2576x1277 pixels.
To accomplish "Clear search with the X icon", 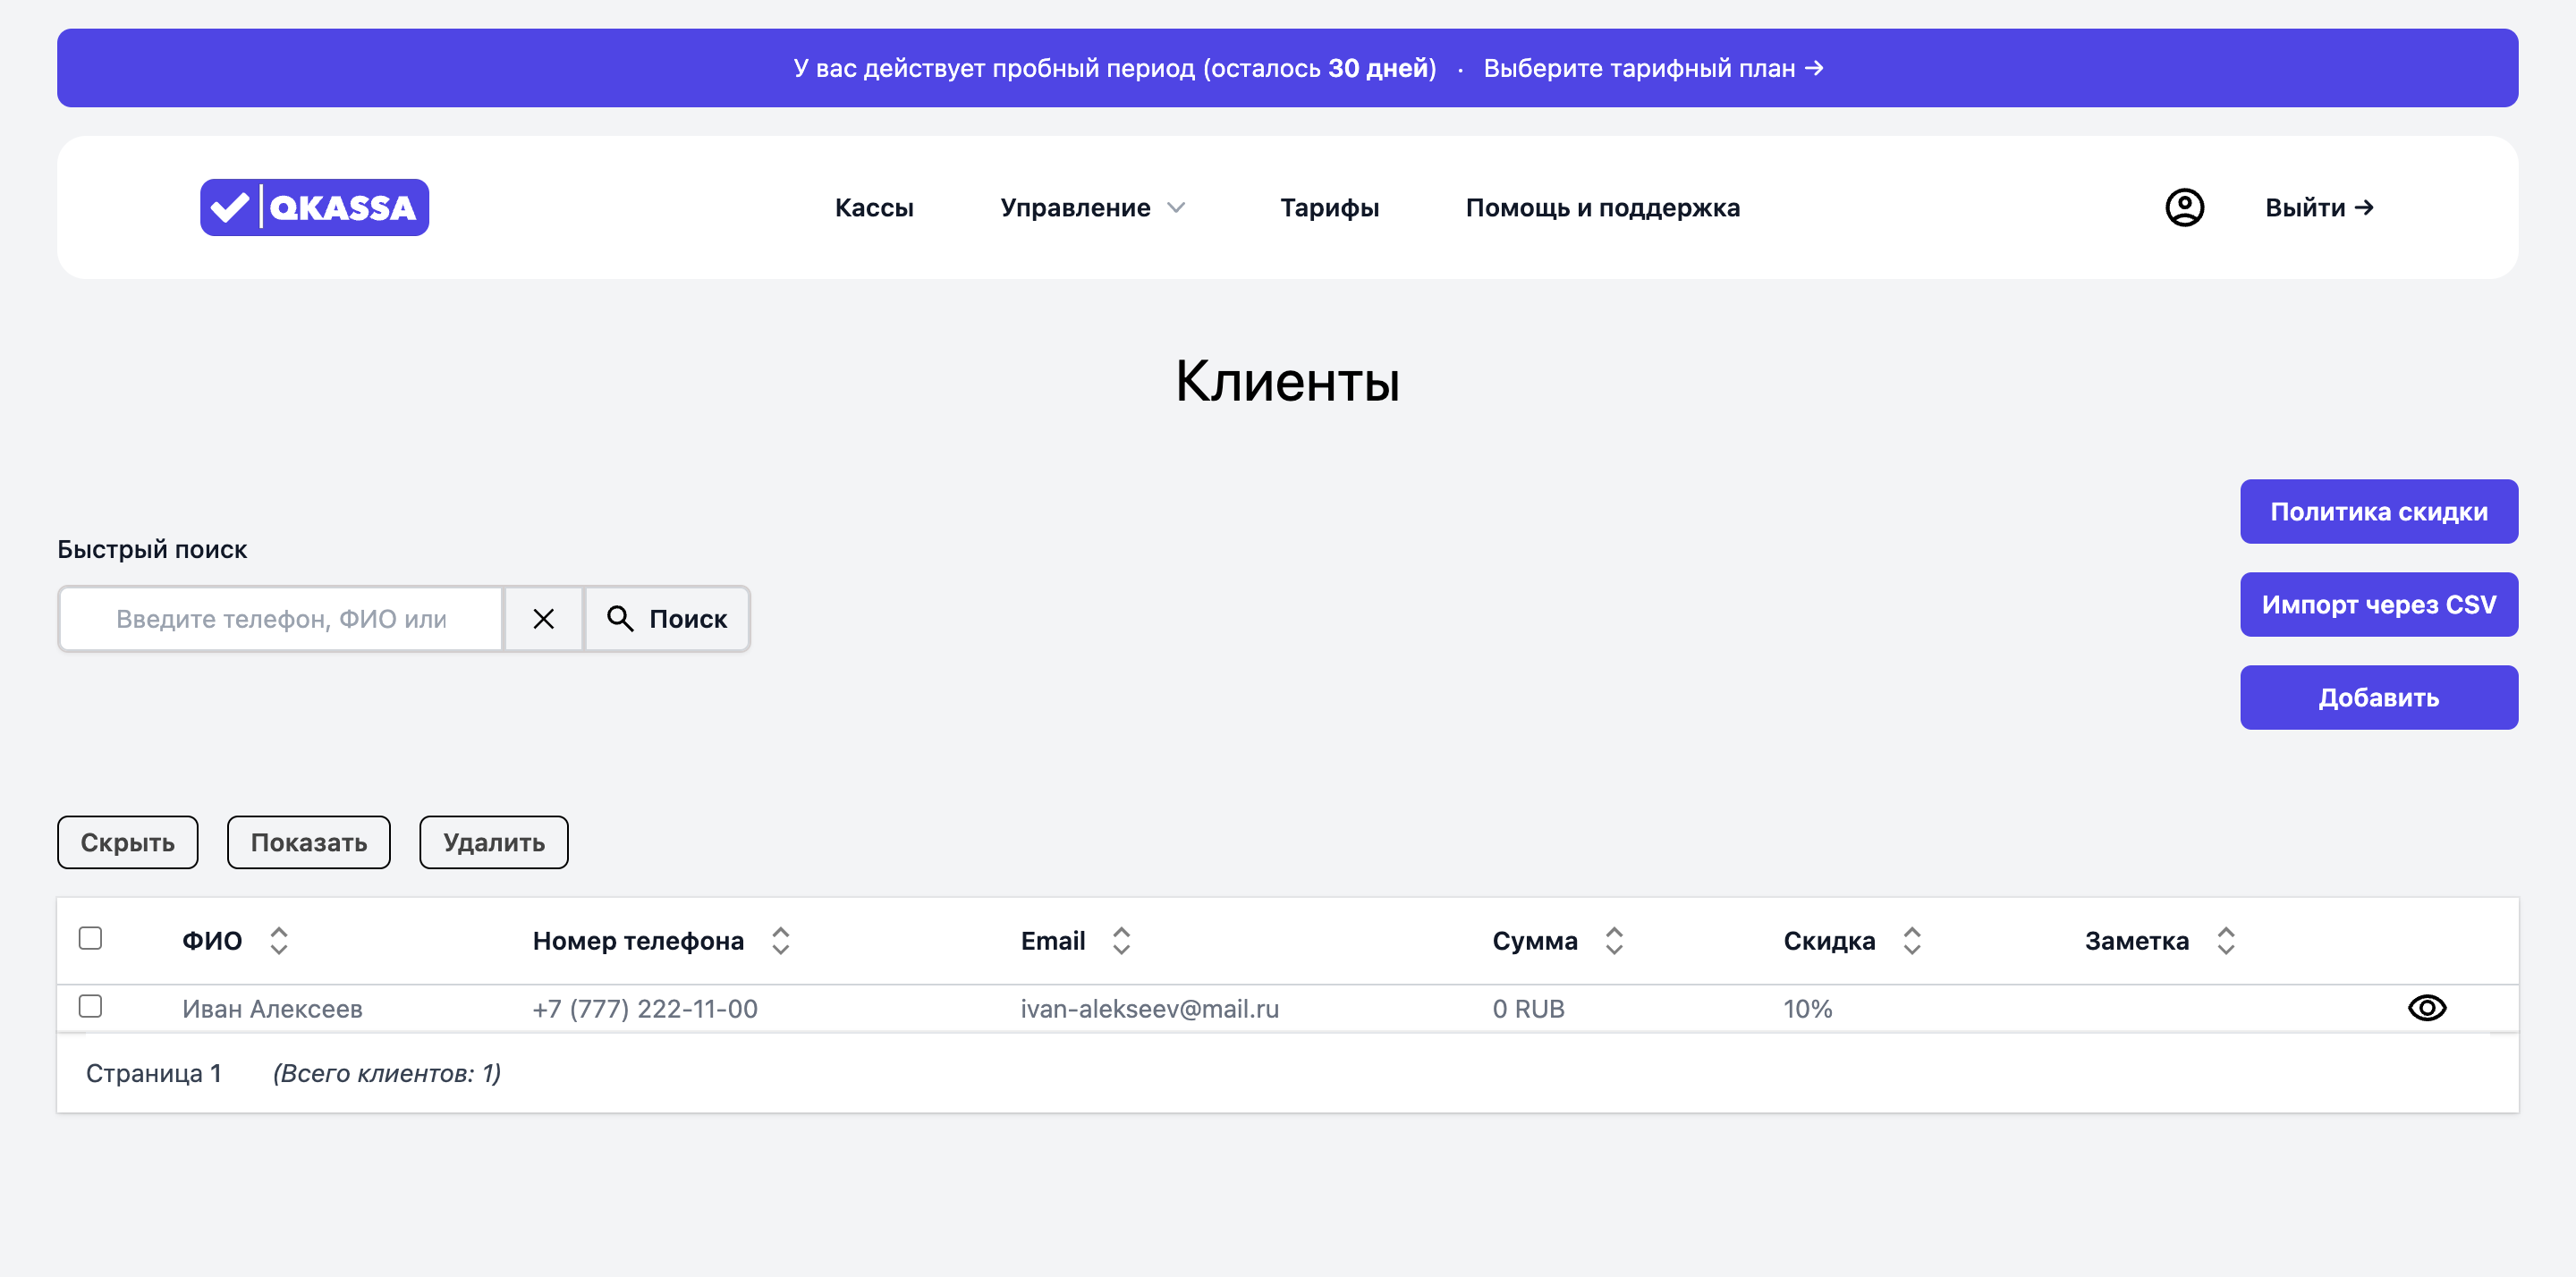I will (x=543, y=619).
